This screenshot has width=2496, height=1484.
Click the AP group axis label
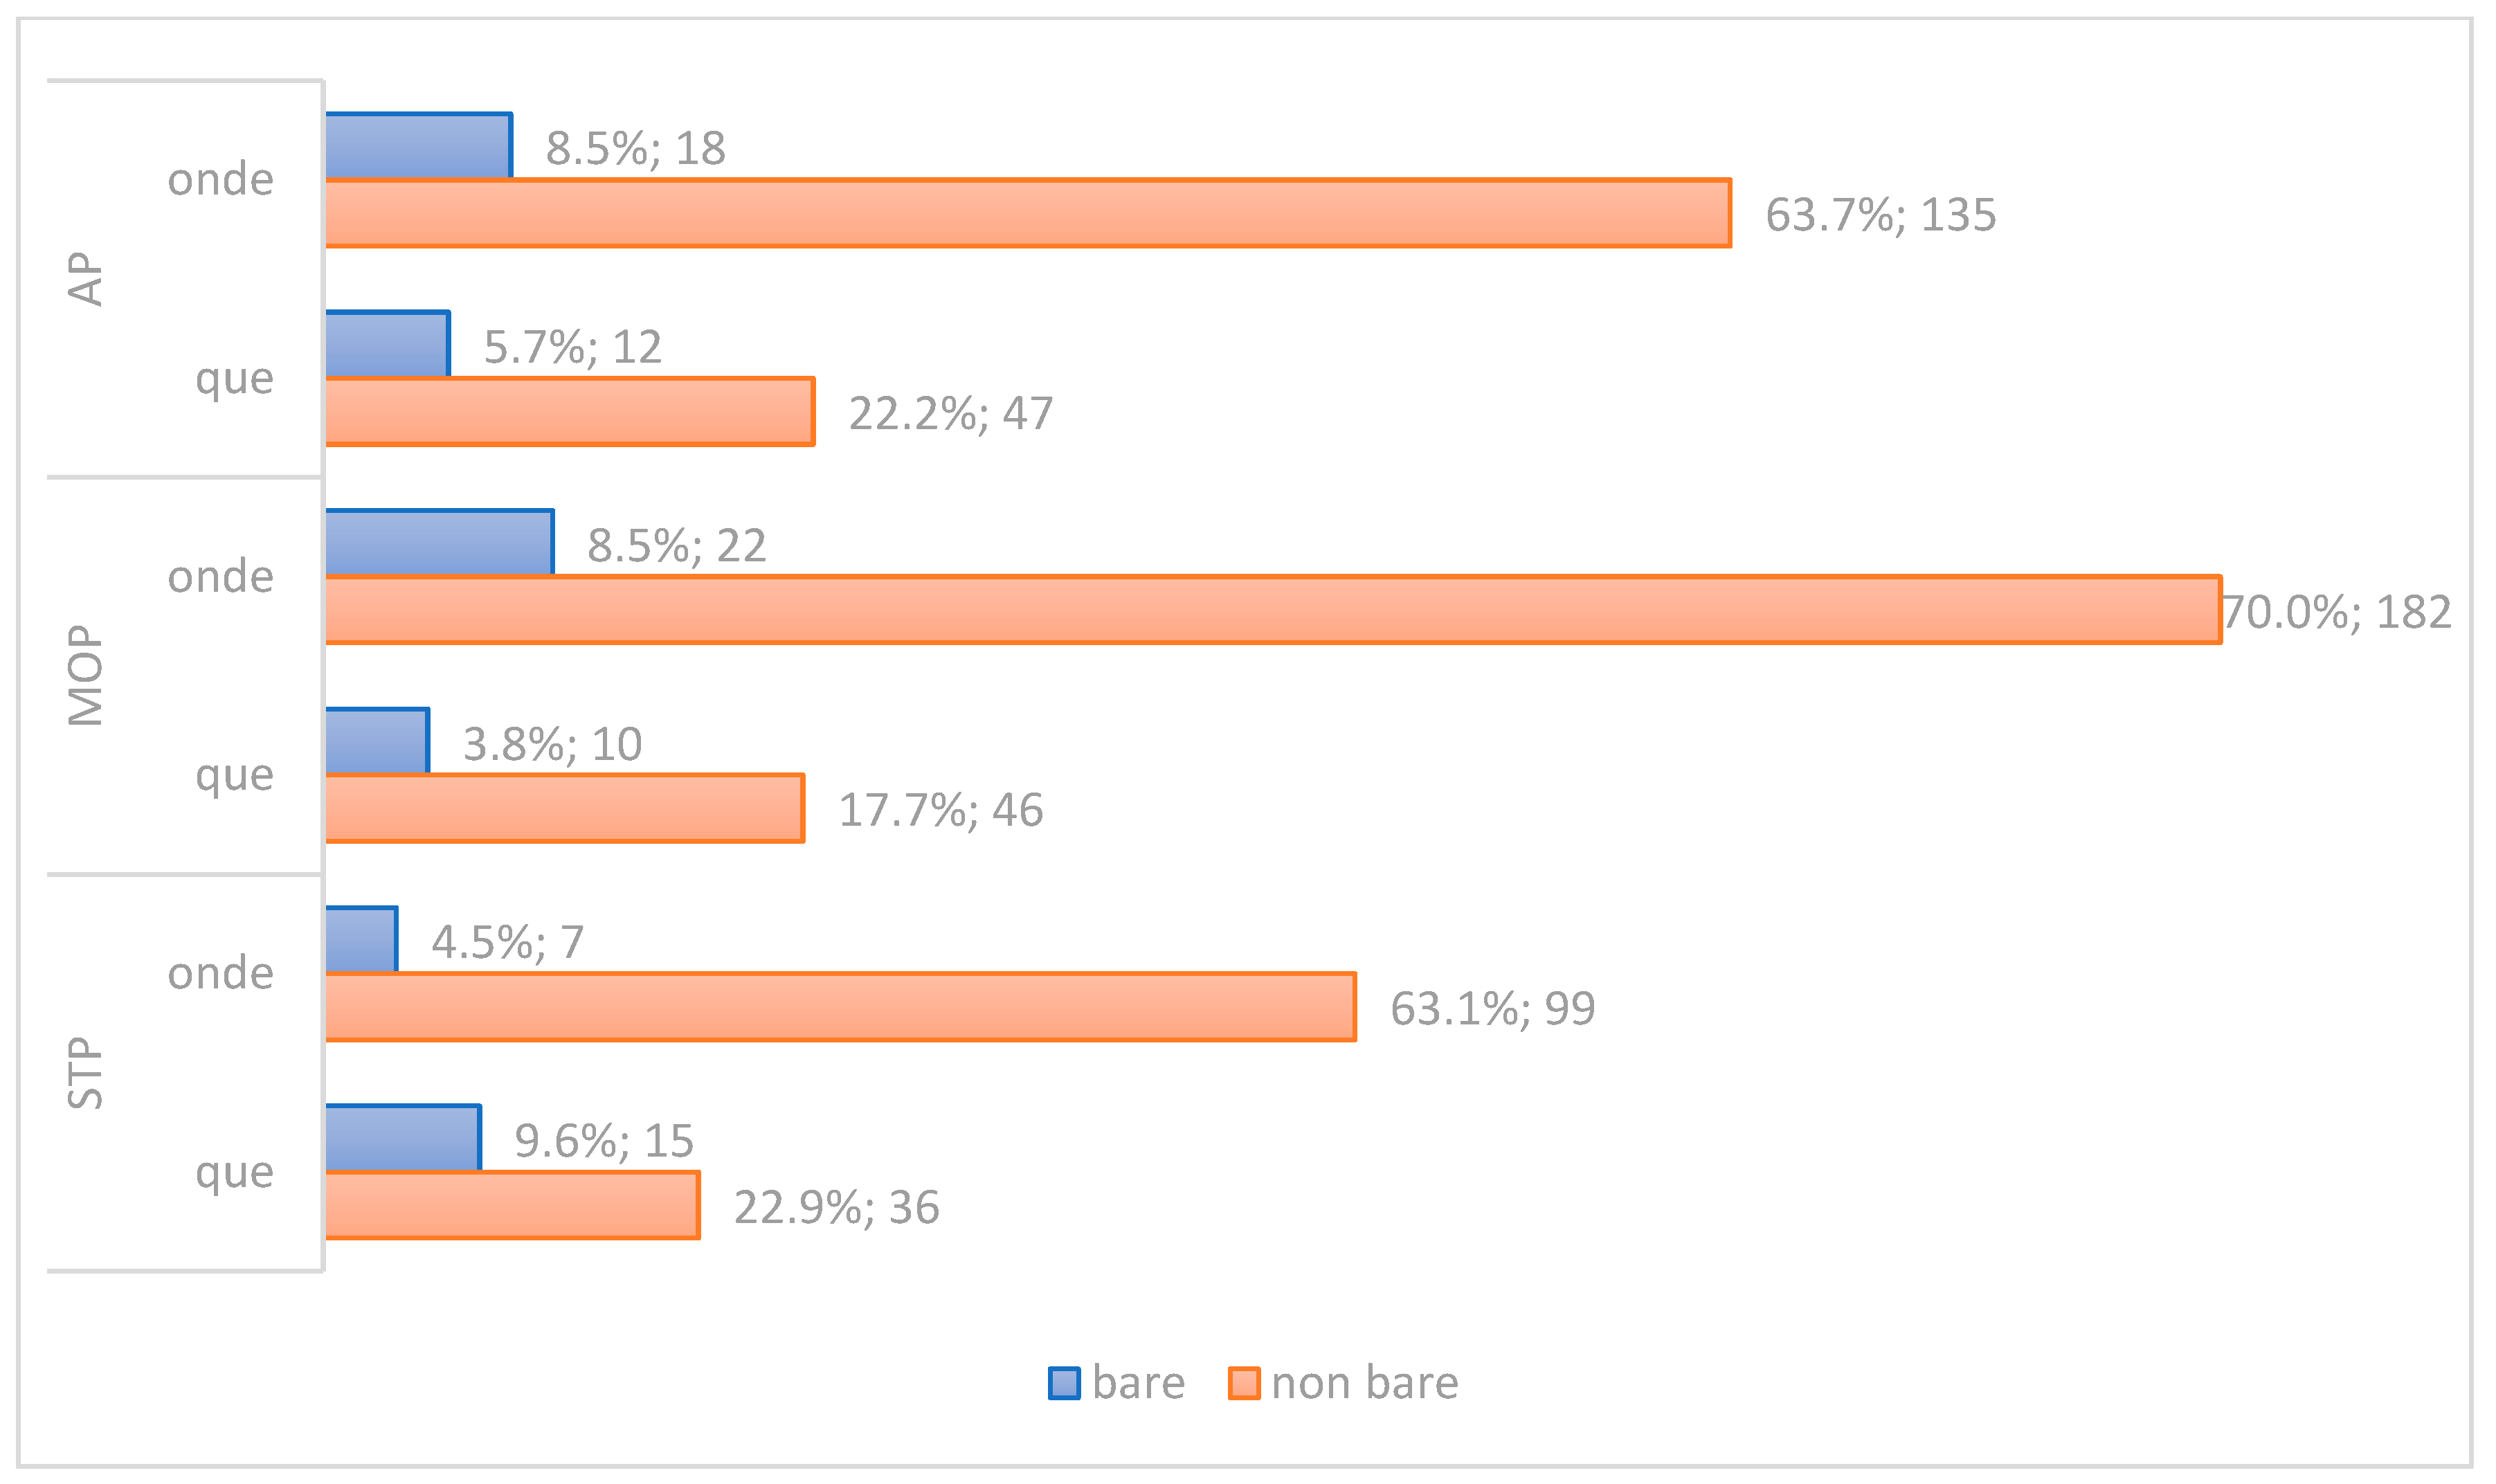tap(86, 278)
